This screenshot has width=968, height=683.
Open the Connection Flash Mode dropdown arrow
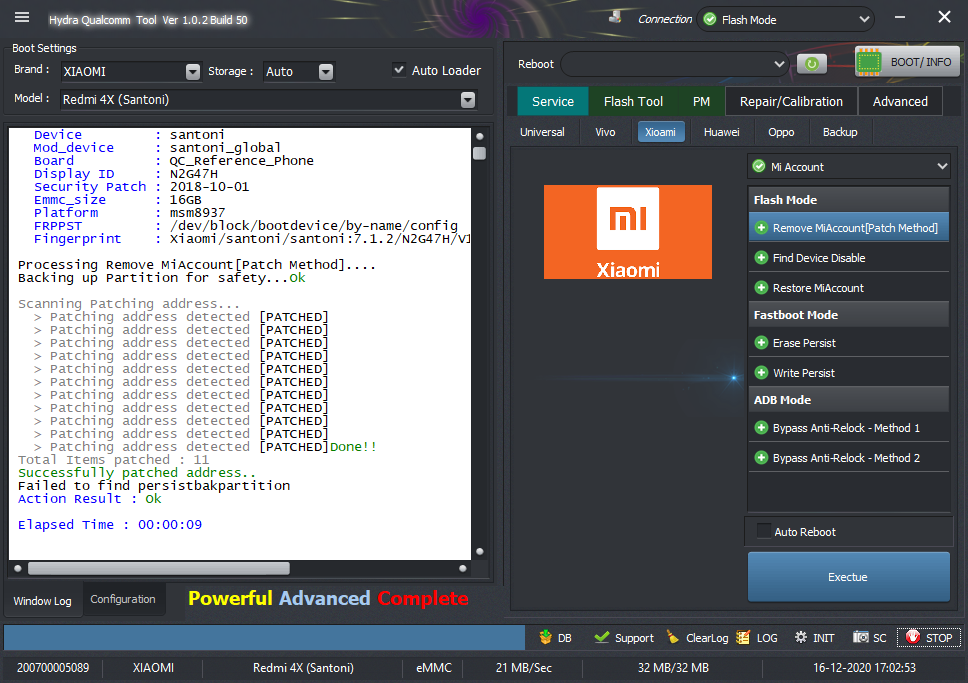[864, 19]
